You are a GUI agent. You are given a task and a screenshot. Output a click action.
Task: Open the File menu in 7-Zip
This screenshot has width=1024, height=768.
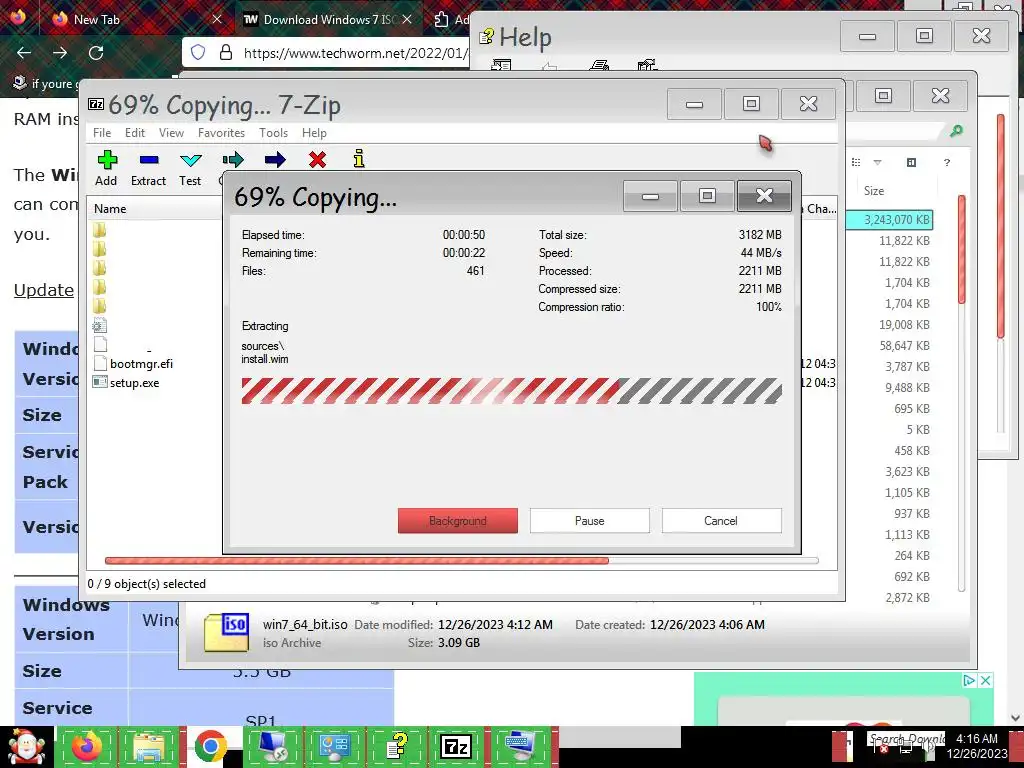pyautogui.click(x=102, y=133)
